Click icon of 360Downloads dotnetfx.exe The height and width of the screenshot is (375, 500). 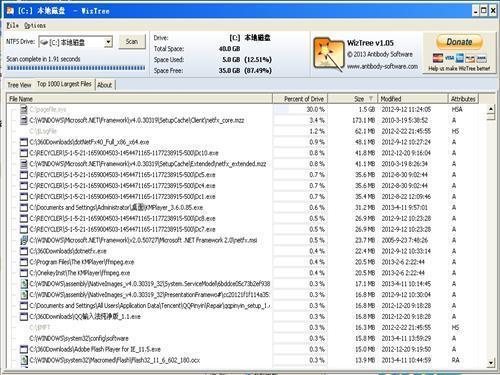24,251
